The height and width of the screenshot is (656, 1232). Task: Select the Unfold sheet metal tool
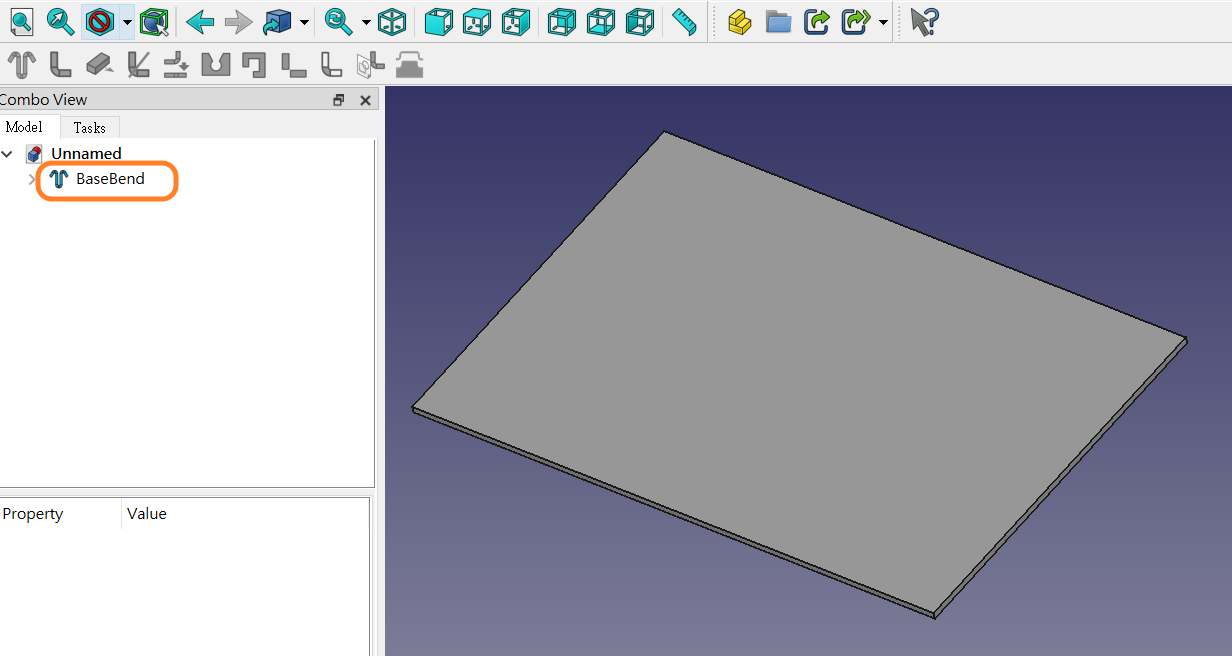click(x=176, y=65)
